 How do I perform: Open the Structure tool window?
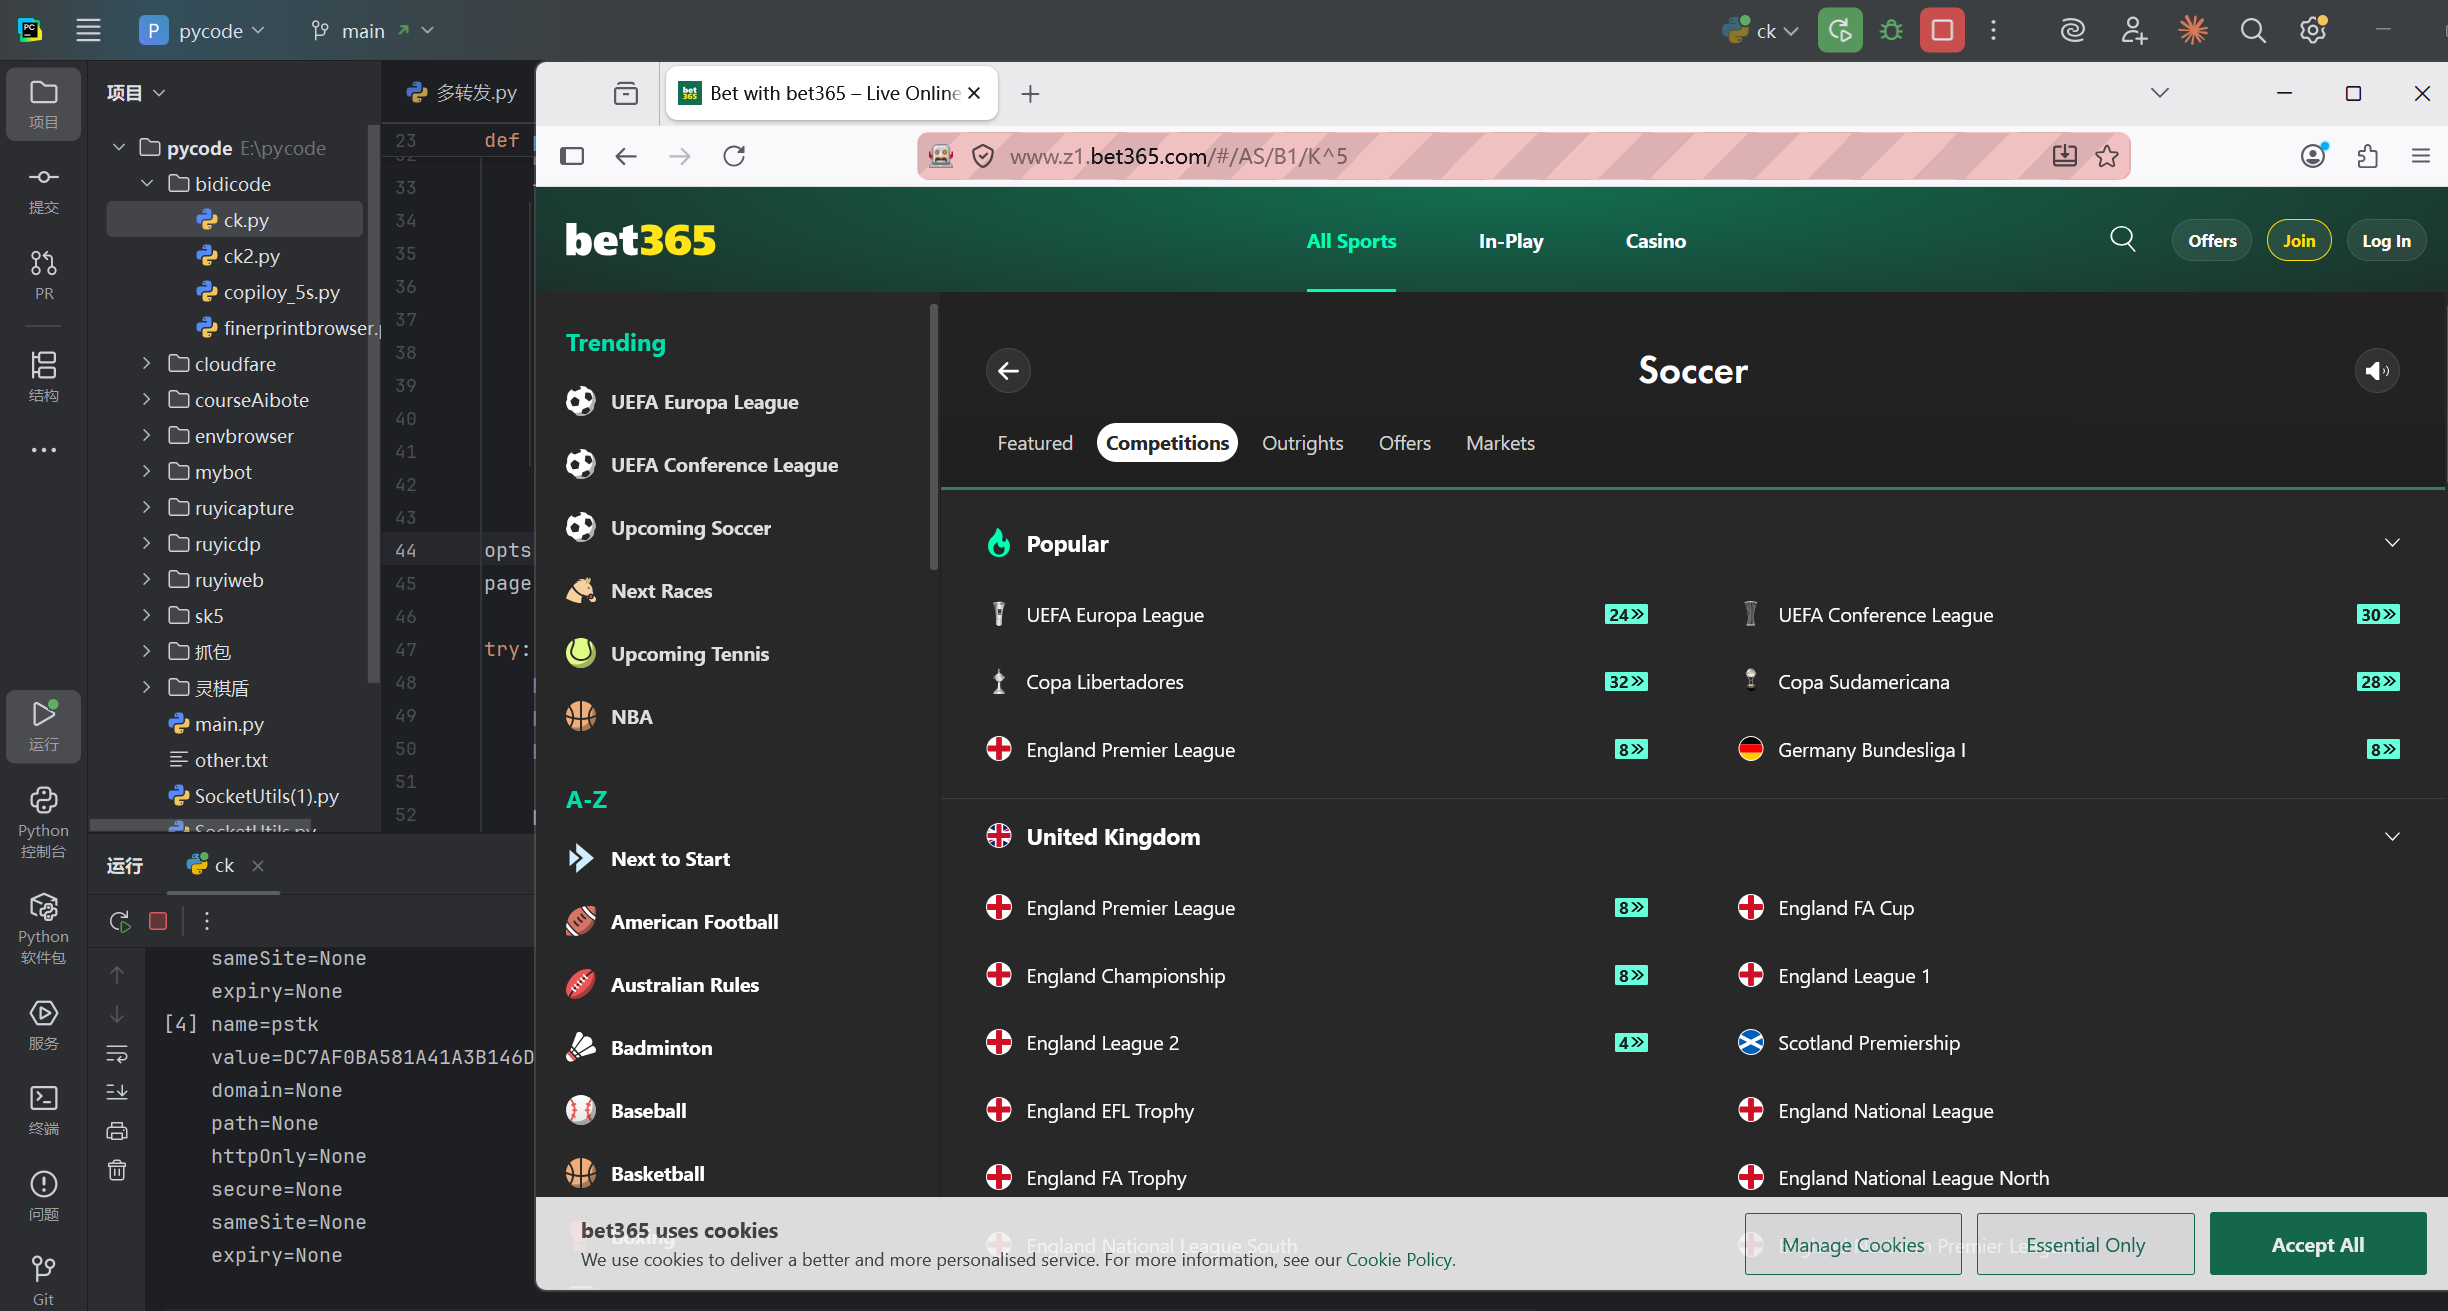(43, 376)
